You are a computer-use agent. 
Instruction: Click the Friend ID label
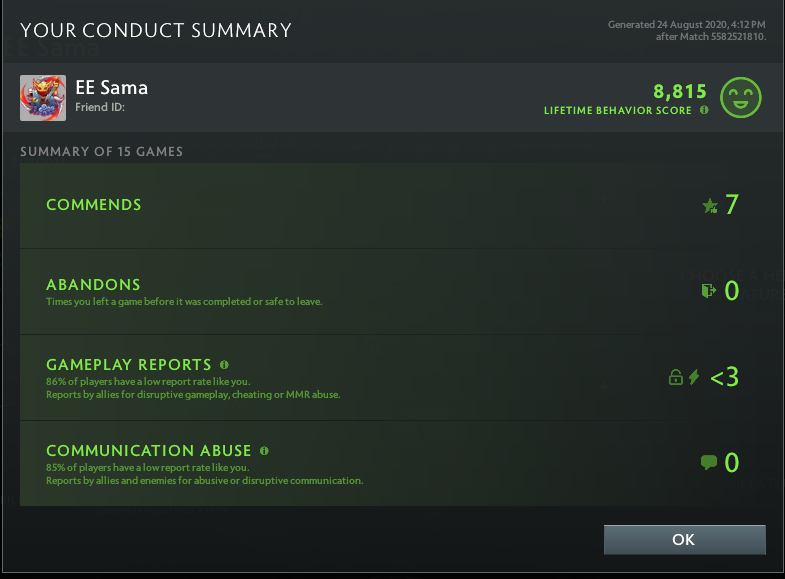click(x=99, y=107)
